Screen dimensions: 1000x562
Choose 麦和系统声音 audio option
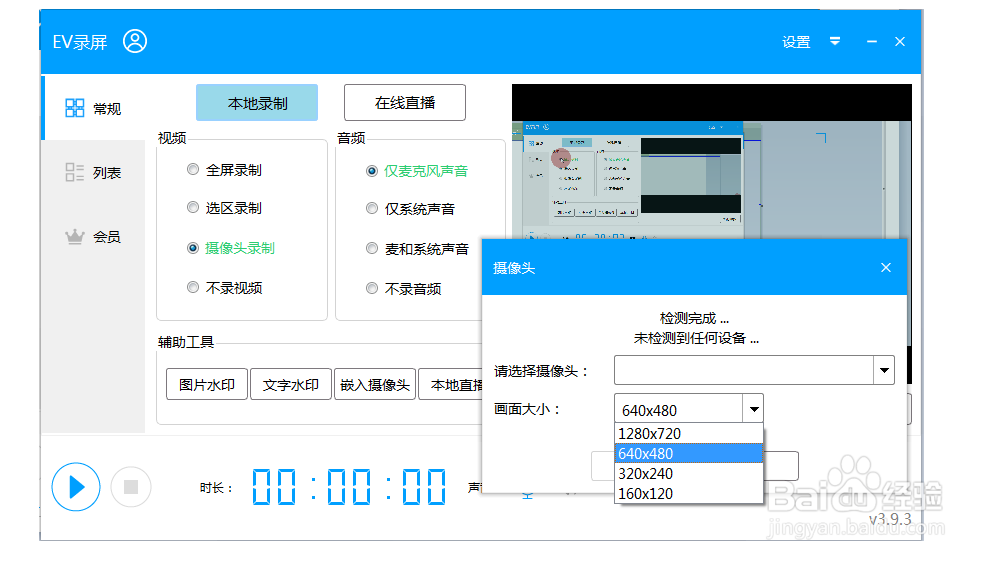click(x=418, y=249)
